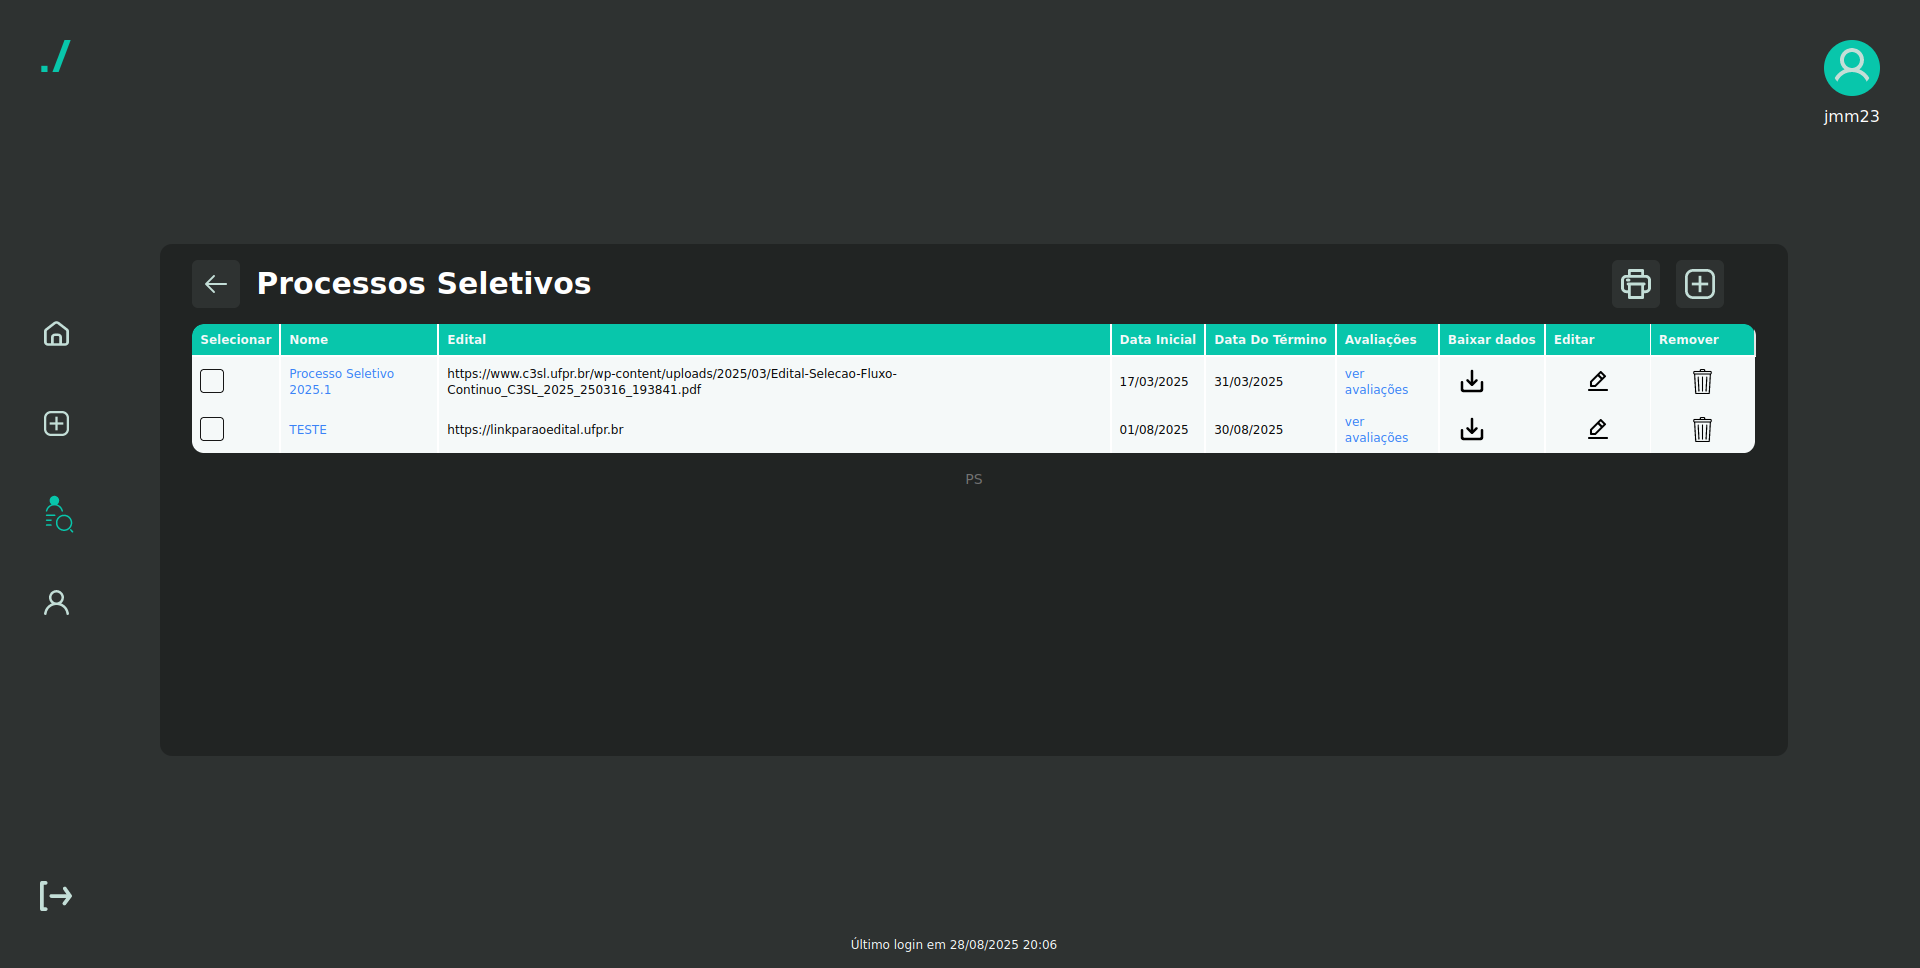Click the Avaliações column header
Image resolution: width=1920 pixels, height=968 pixels.
tap(1388, 340)
